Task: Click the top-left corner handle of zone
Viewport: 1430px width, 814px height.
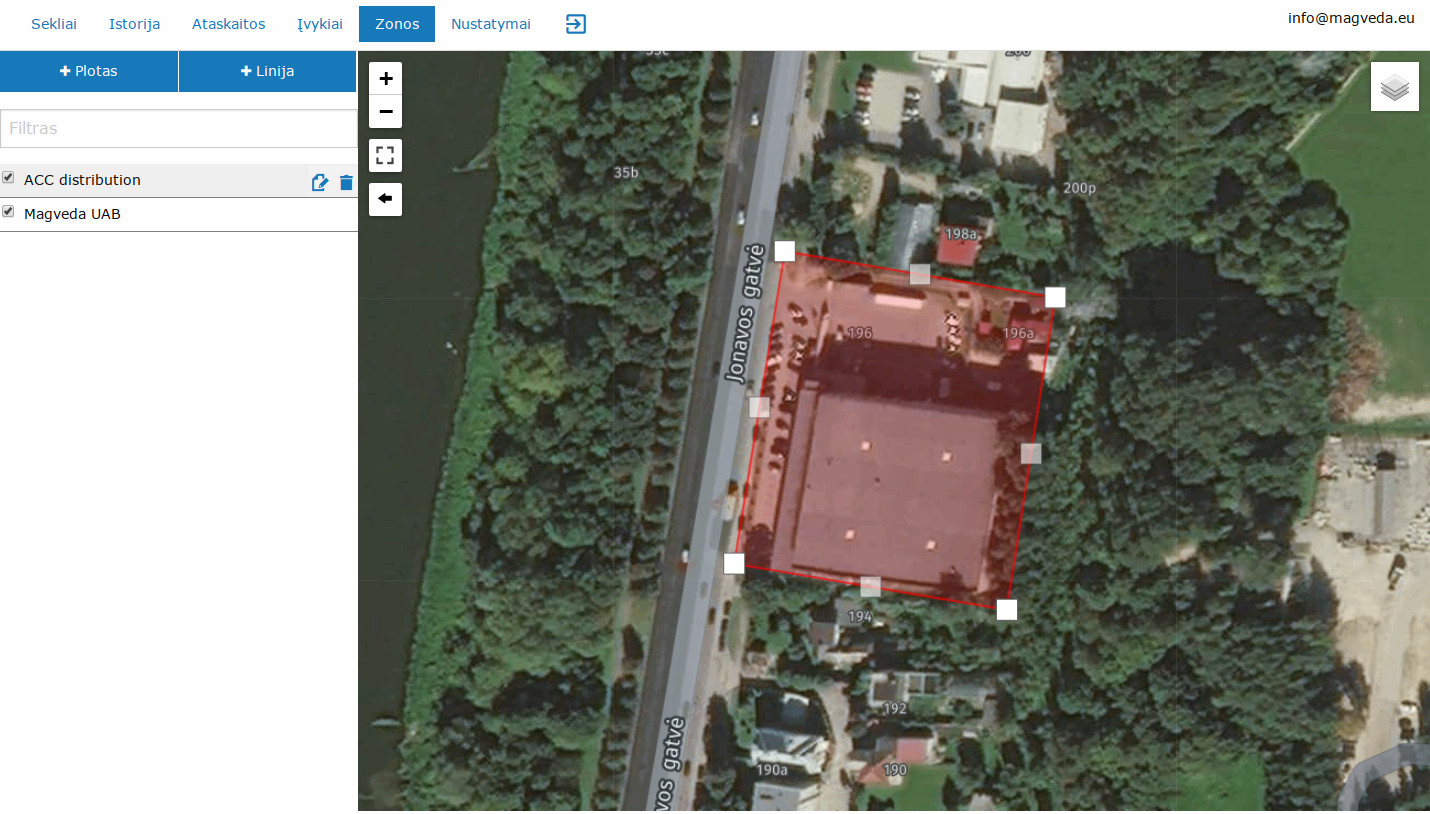Action: point(785,251)
